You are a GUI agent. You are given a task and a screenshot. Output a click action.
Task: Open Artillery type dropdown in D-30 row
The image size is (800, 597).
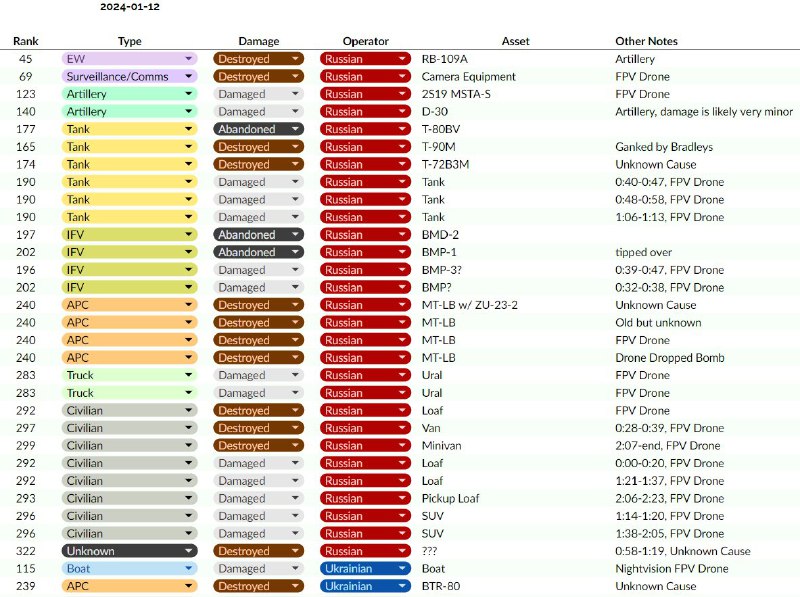129,111
